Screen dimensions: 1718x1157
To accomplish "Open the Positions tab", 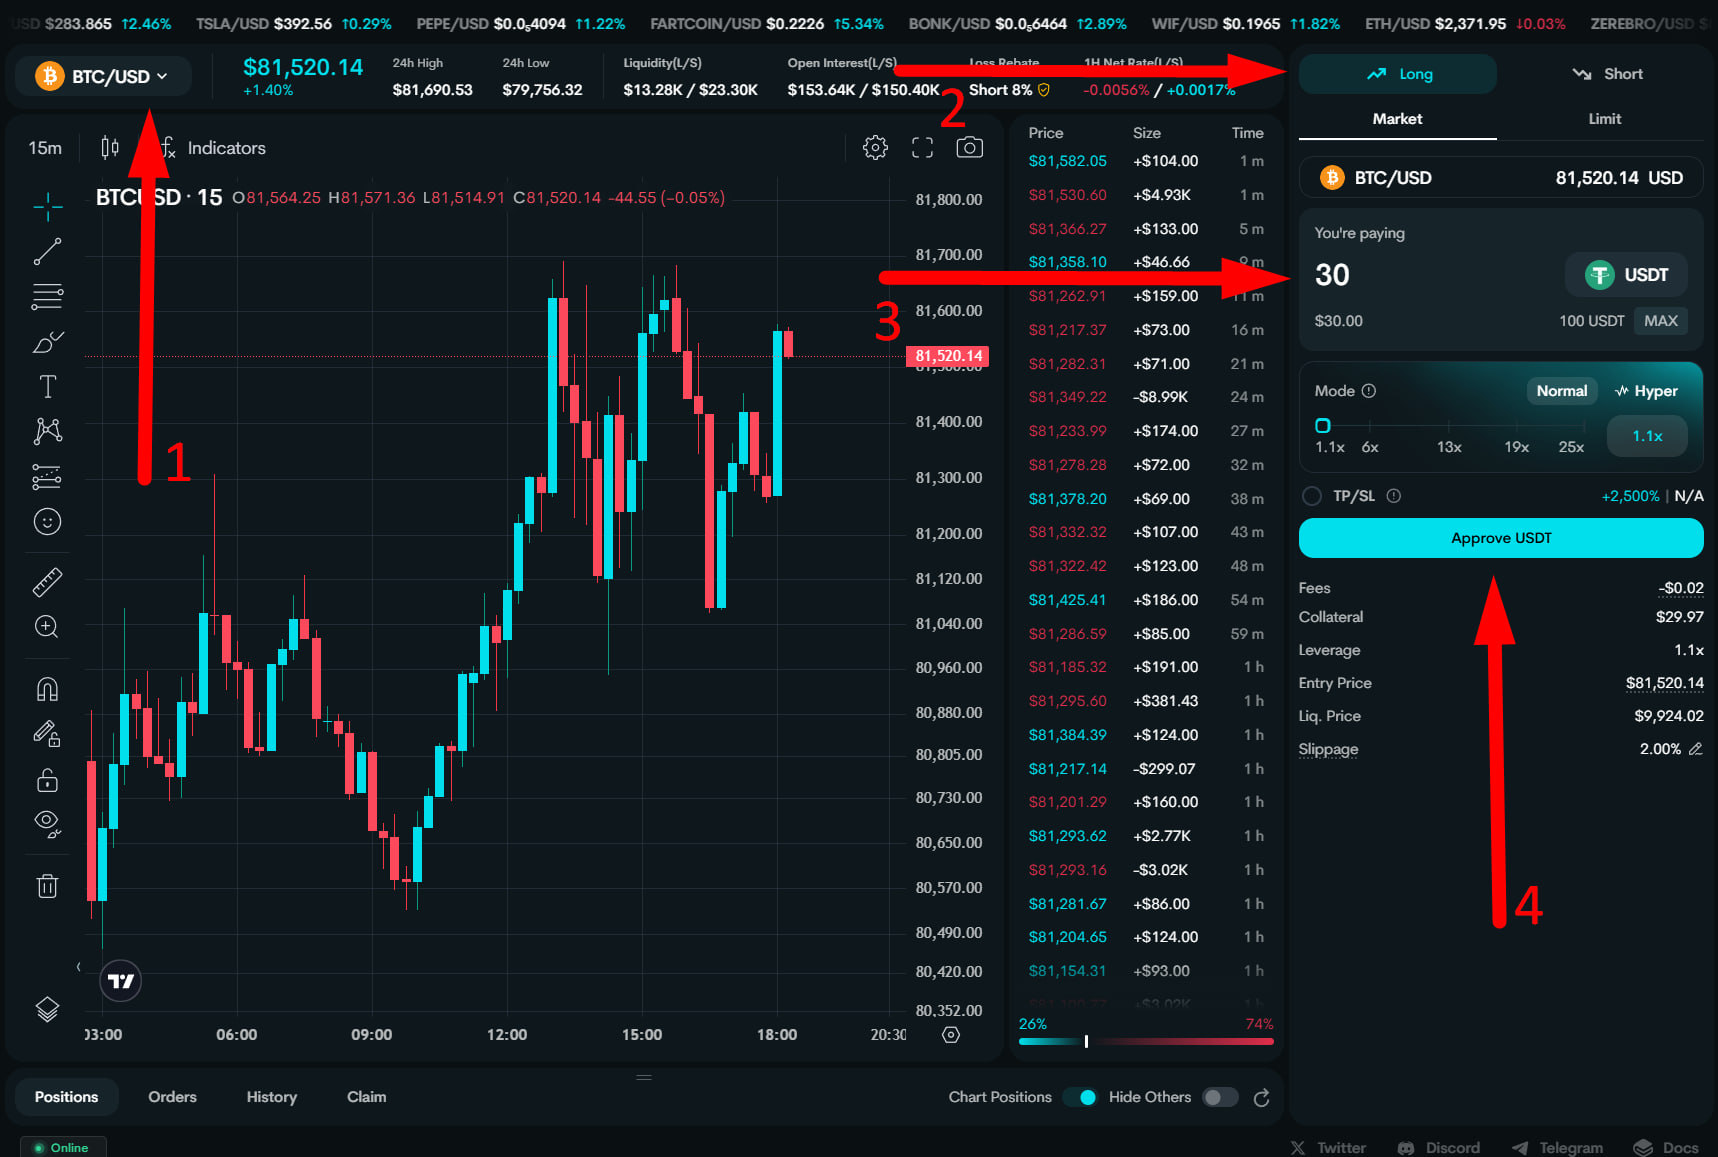I will coord(66,1097).
